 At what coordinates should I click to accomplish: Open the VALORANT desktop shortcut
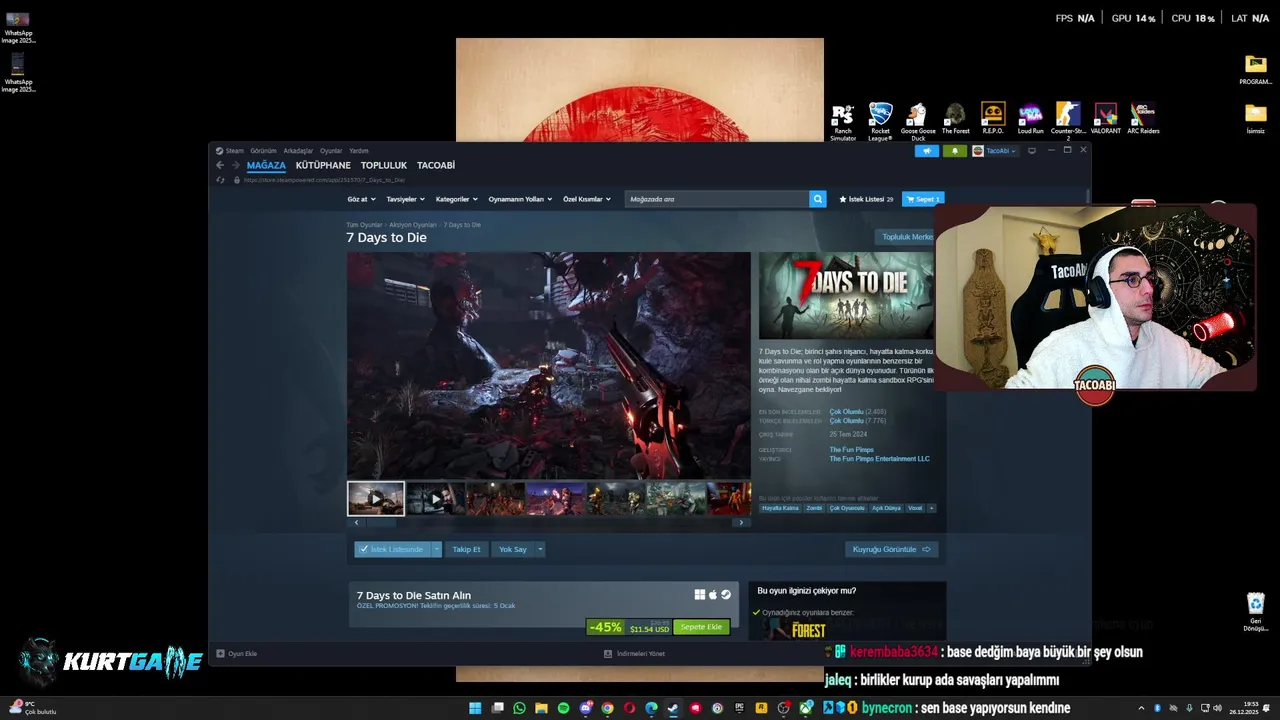point(1105,118)
